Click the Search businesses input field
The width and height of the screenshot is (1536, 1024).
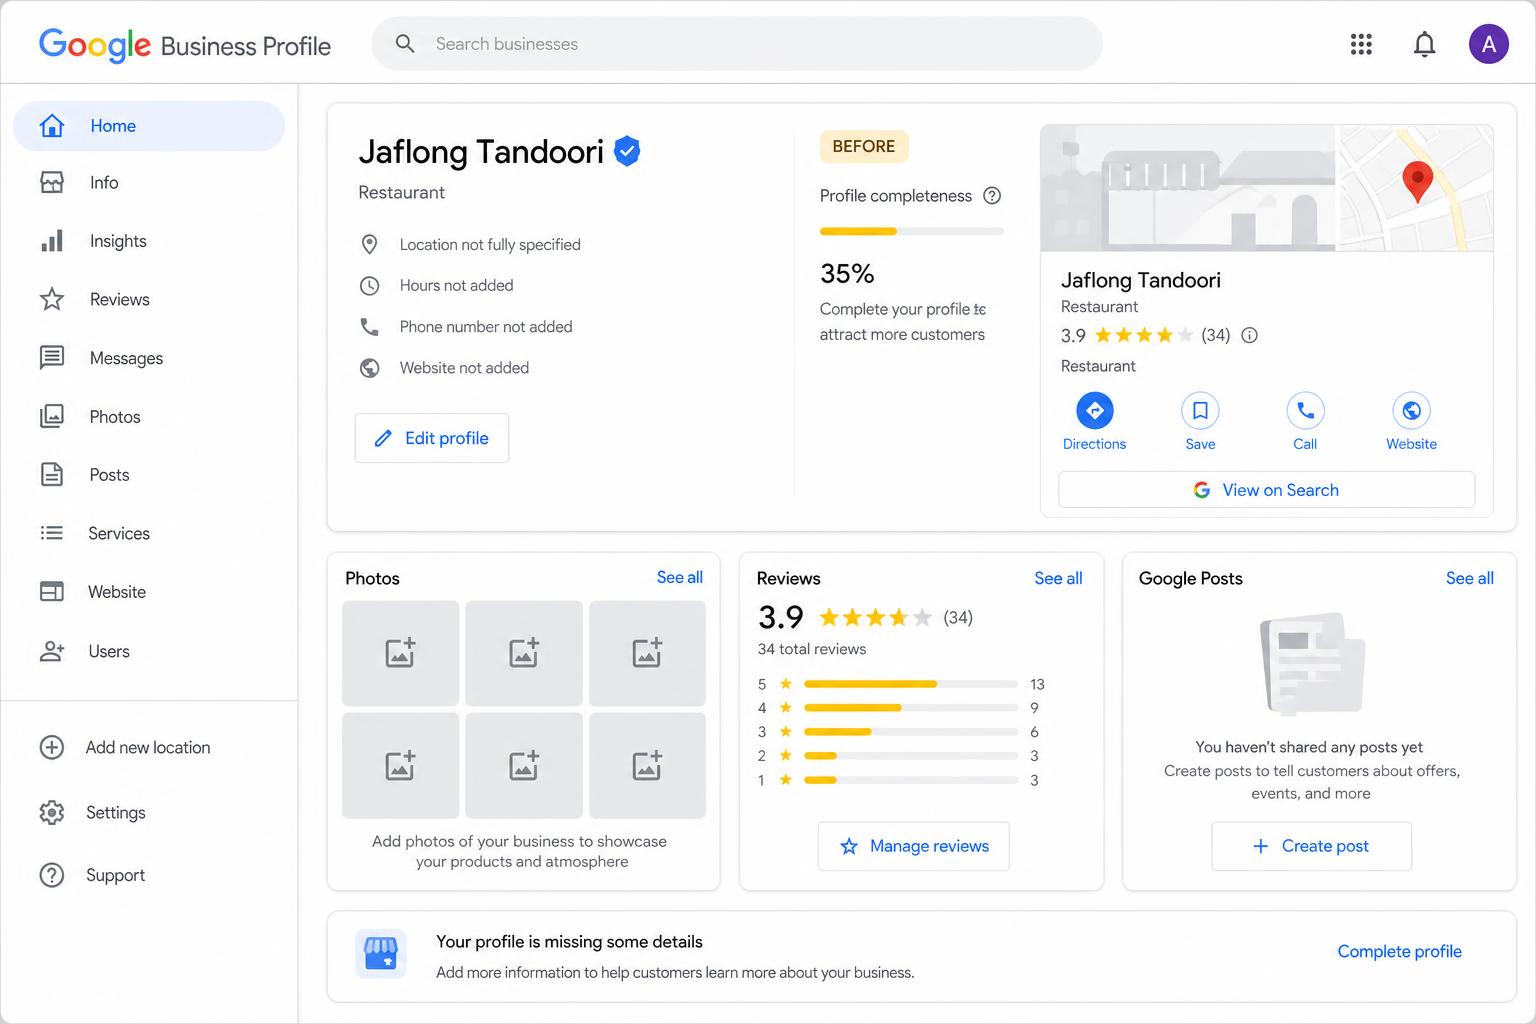pyautogui.click(x=737, y=44)
